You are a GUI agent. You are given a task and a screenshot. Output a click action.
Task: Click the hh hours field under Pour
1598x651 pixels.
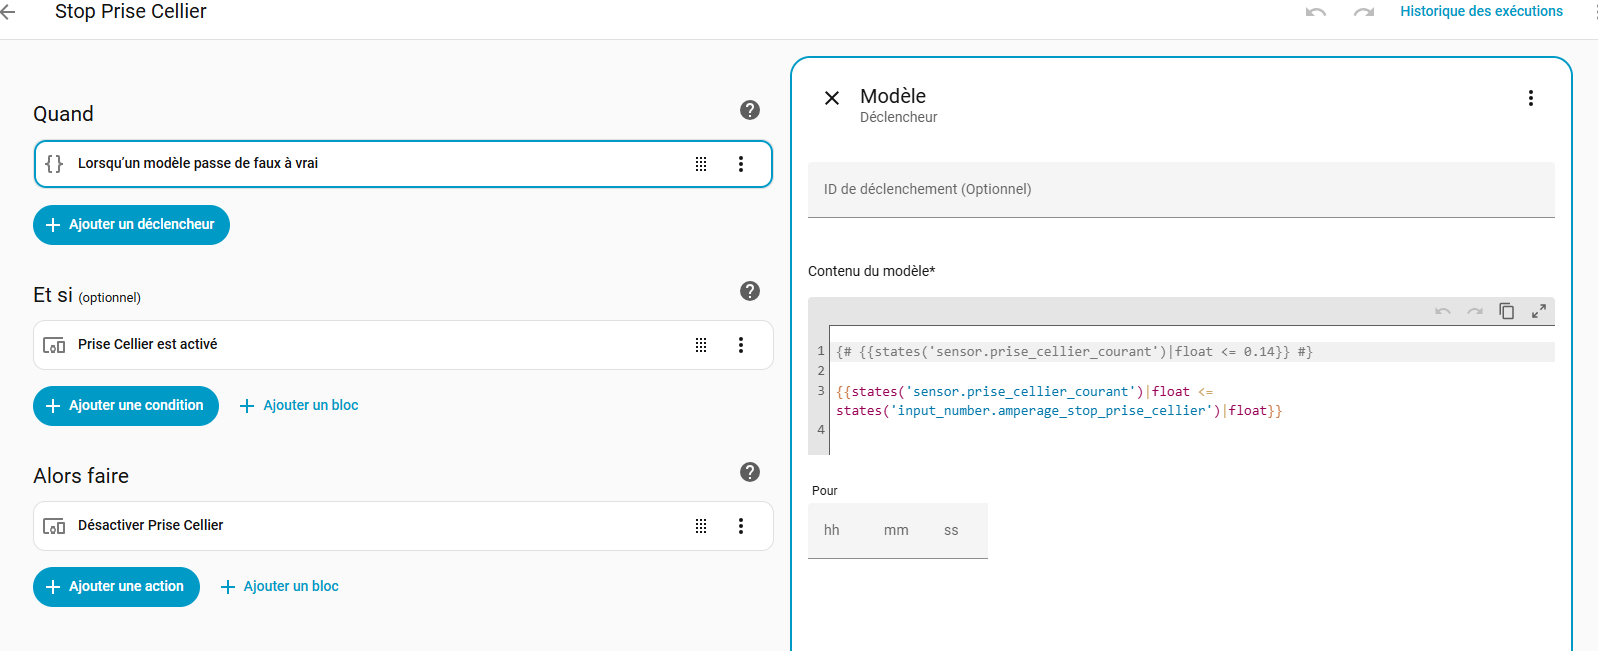pos(832,531)
